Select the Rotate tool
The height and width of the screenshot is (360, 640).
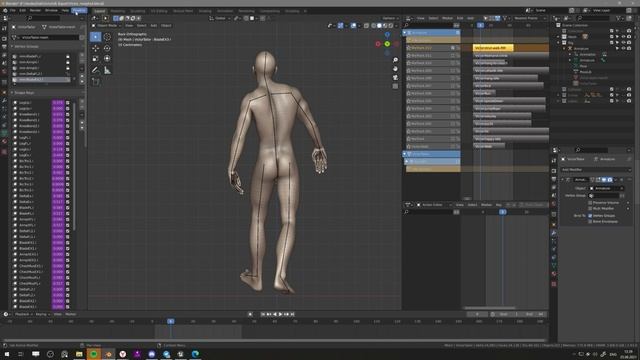tap(107, 48)
